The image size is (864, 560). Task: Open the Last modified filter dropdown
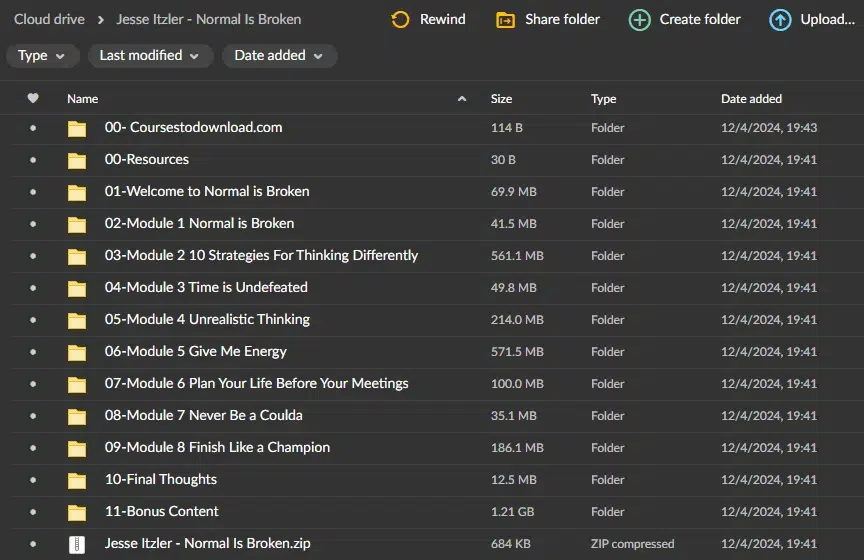(150, 56)
